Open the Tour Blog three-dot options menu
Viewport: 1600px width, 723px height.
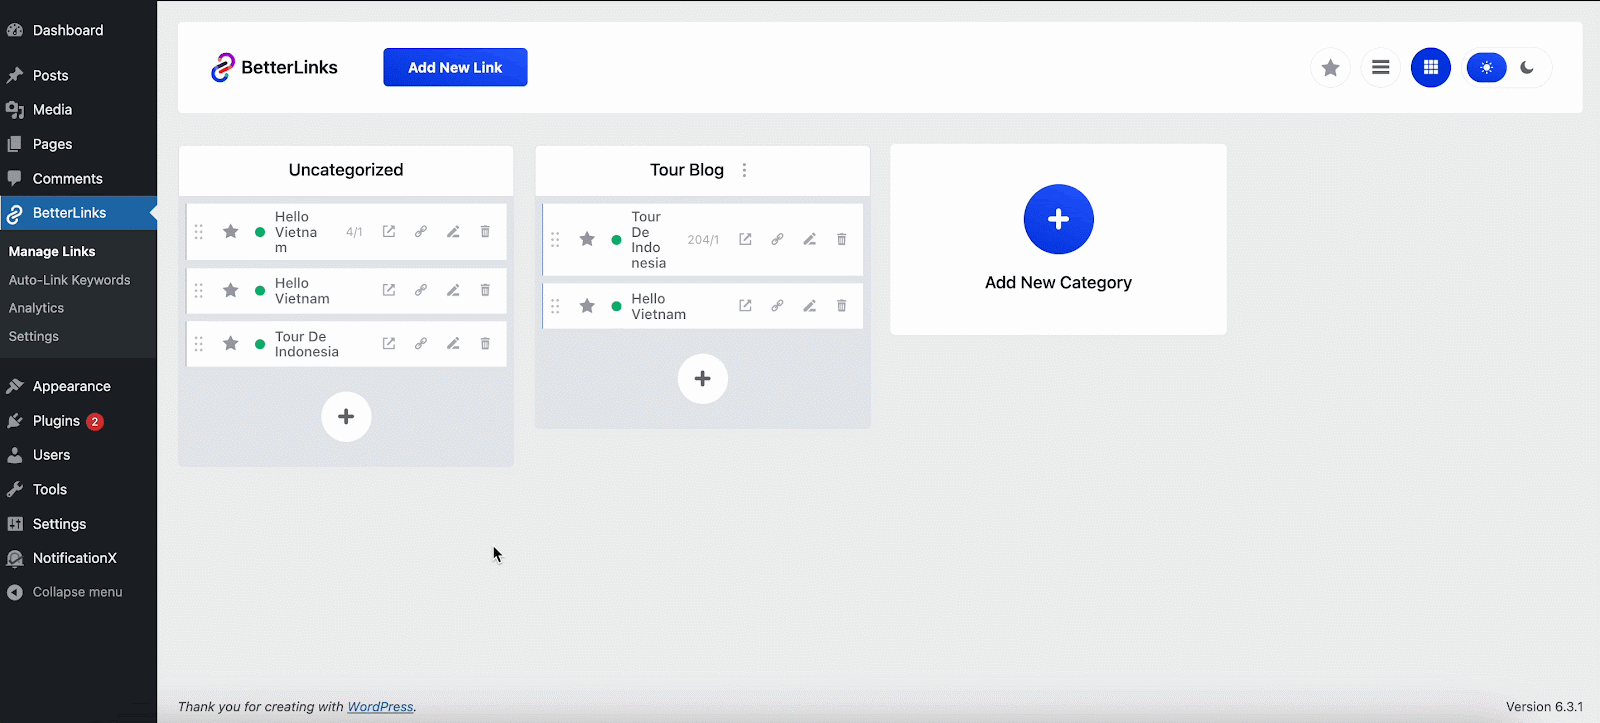pyautogui.click(x=744, y=170)
